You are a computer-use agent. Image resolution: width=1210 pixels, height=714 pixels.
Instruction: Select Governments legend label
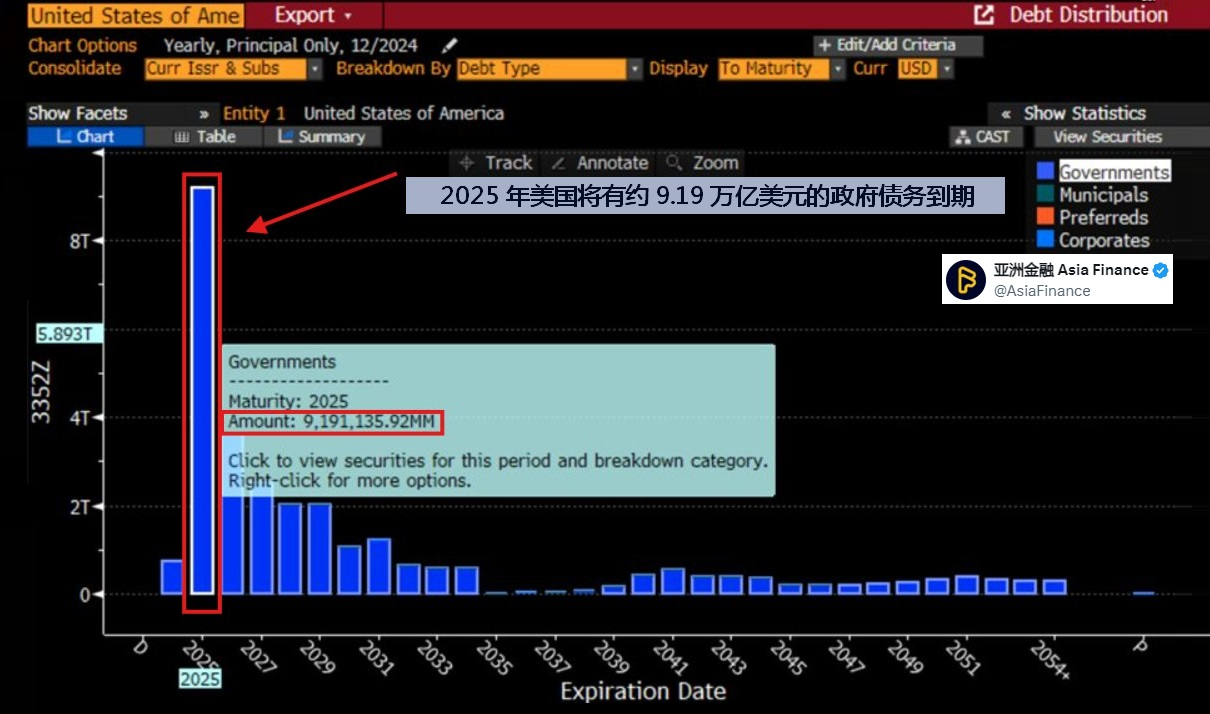pyautogui.click(x=1114, y=172)
